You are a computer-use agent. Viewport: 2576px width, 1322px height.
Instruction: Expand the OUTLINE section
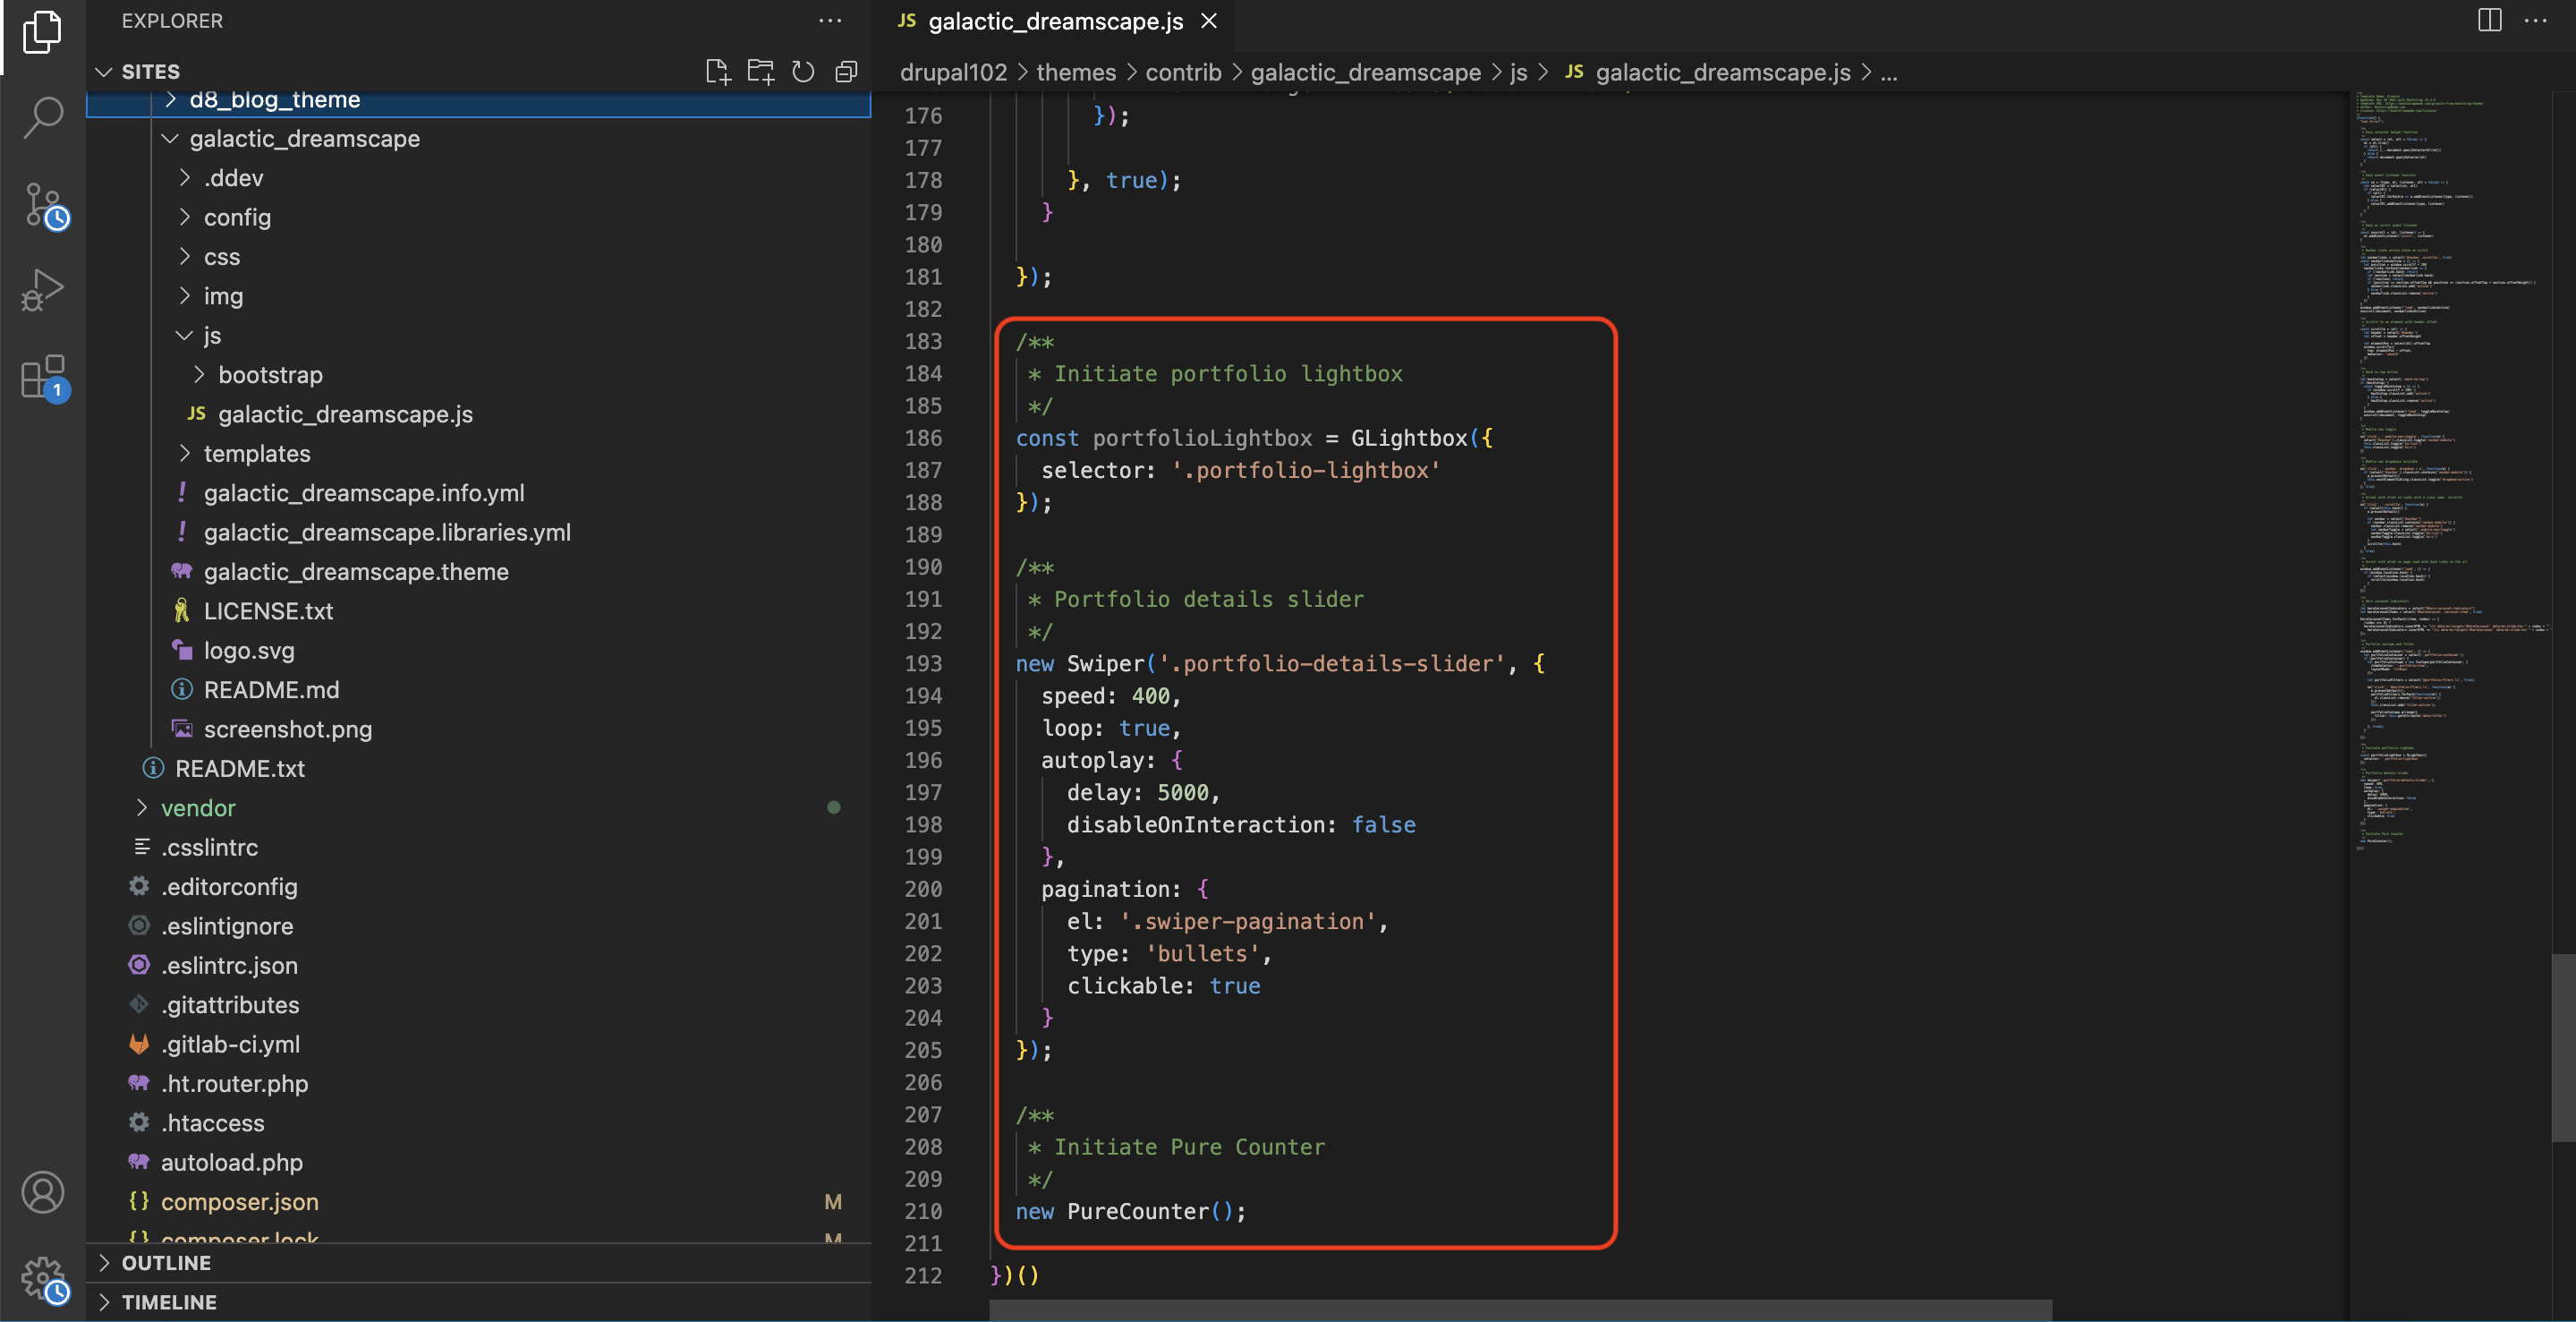coord(166,1263)
